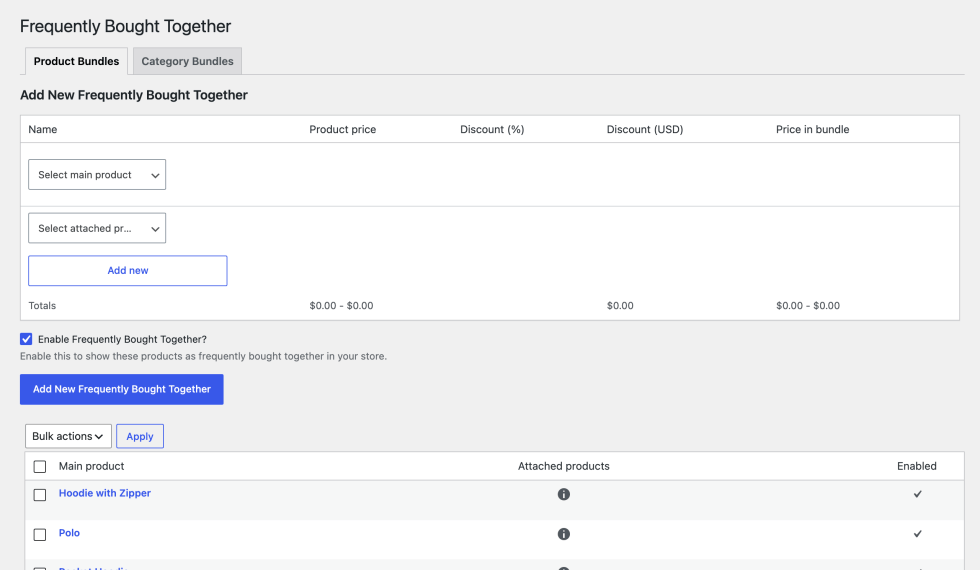Click the Enabled column header
The image size is (980, 570).
917,466
